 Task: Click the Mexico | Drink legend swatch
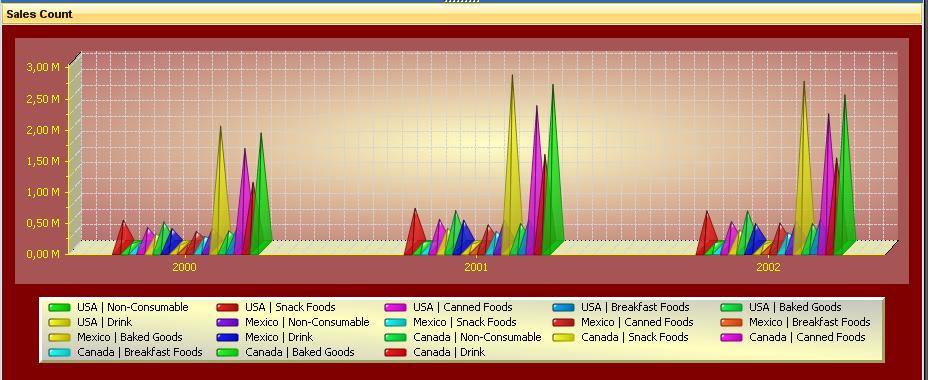coord(227,337)
